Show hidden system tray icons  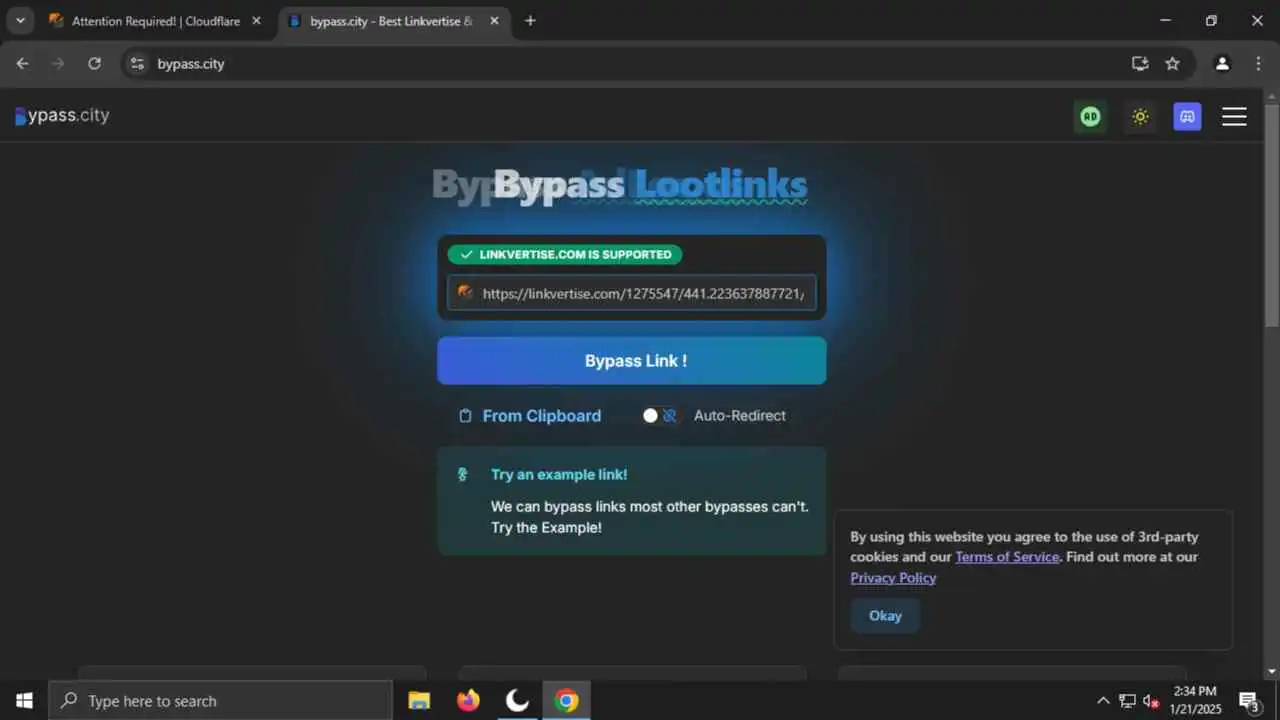[1103, 701]
